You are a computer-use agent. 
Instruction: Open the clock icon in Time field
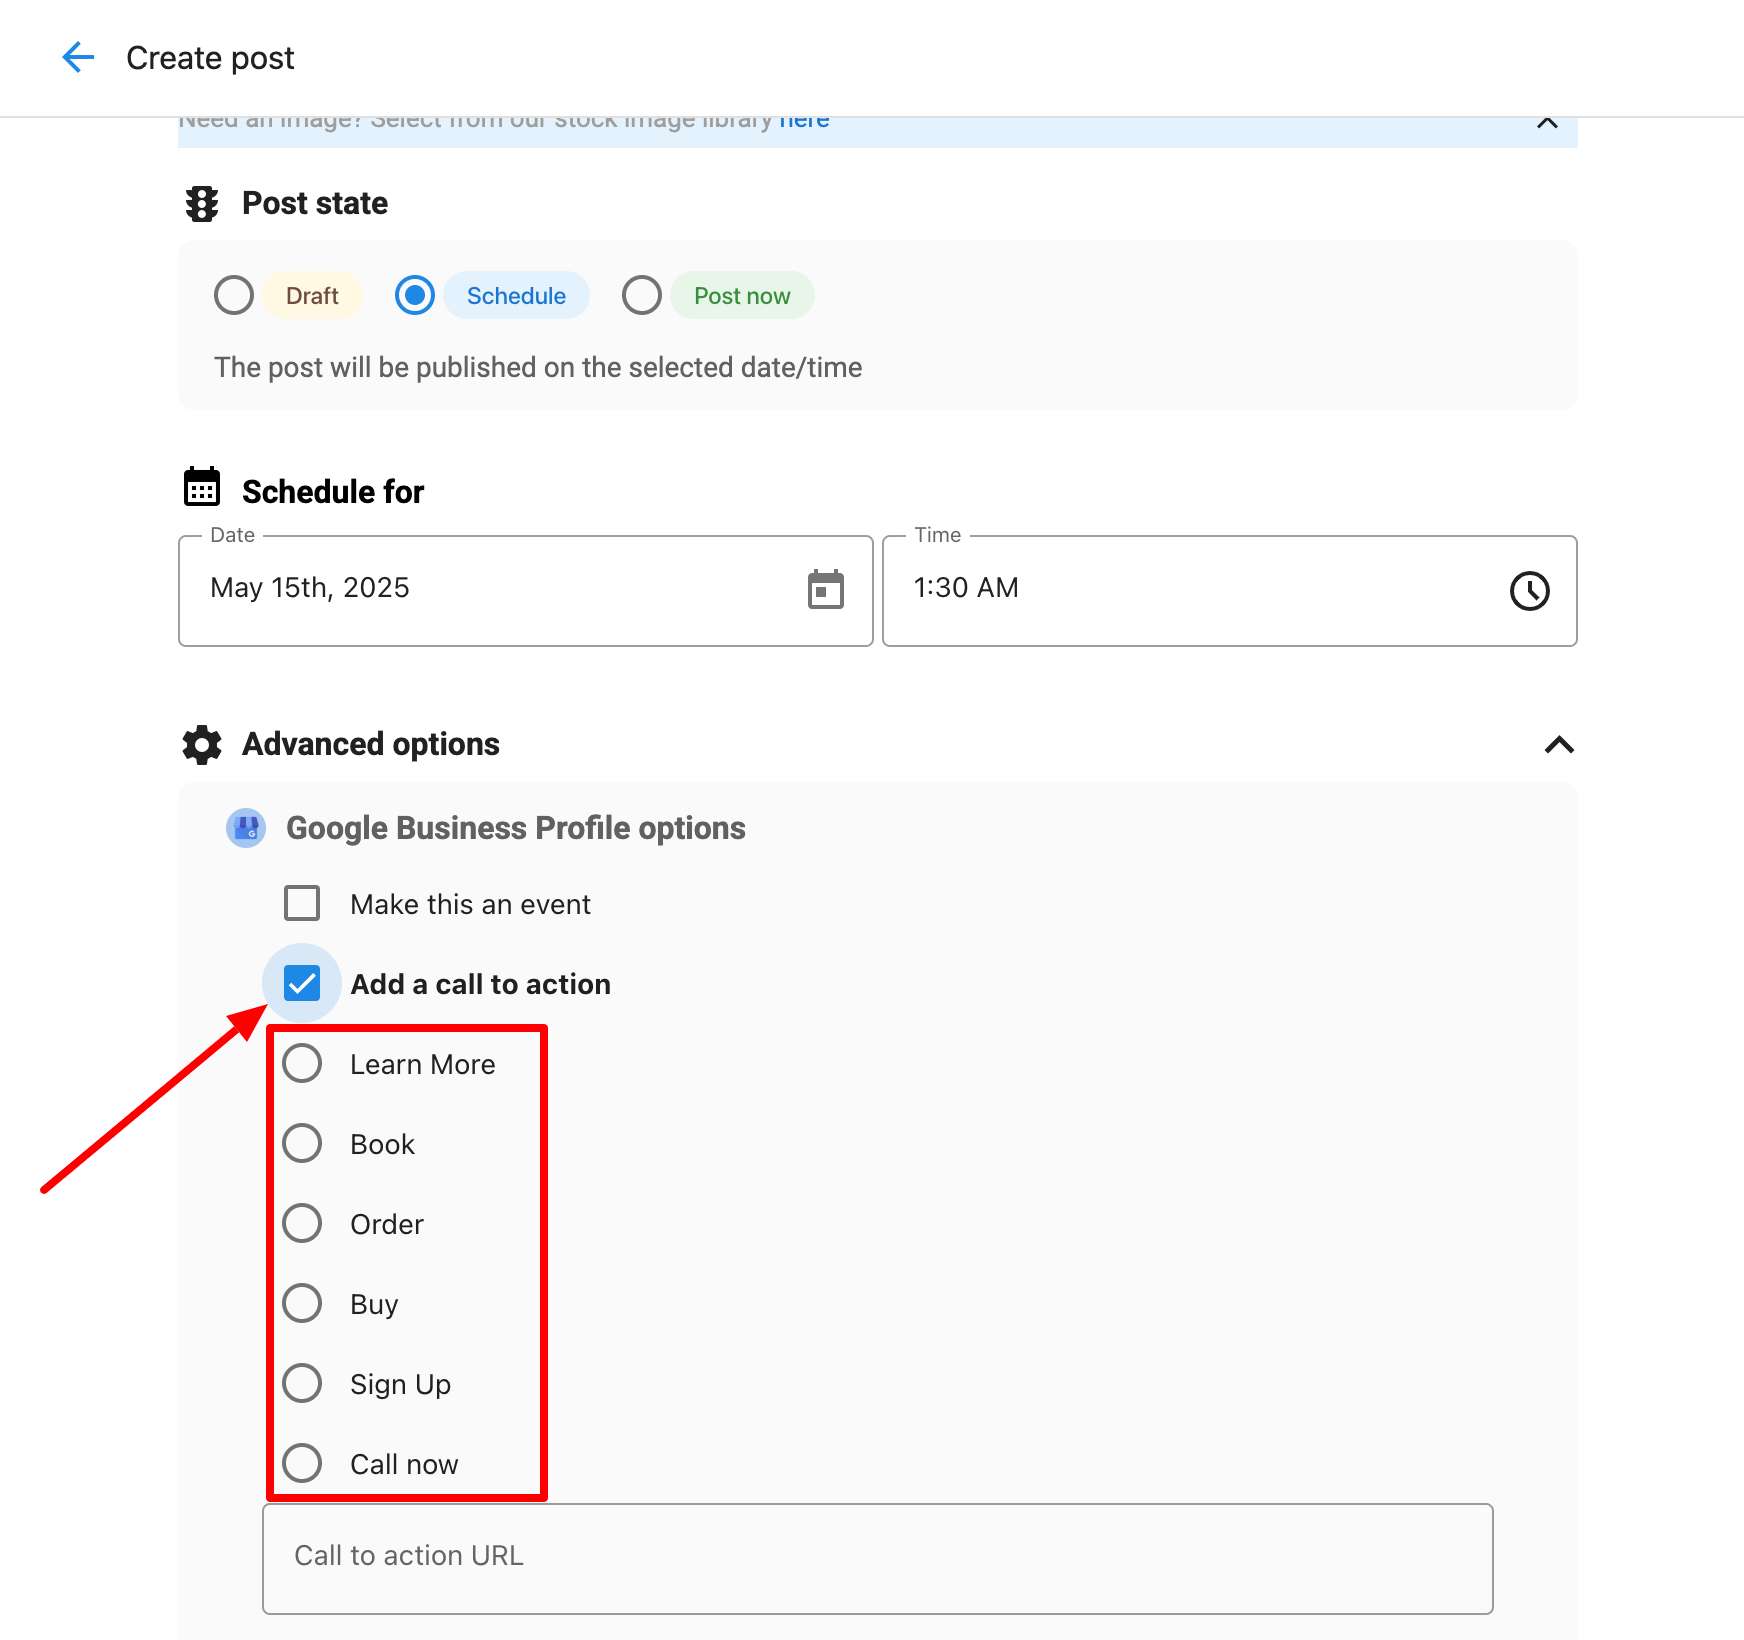(1529, 590)
